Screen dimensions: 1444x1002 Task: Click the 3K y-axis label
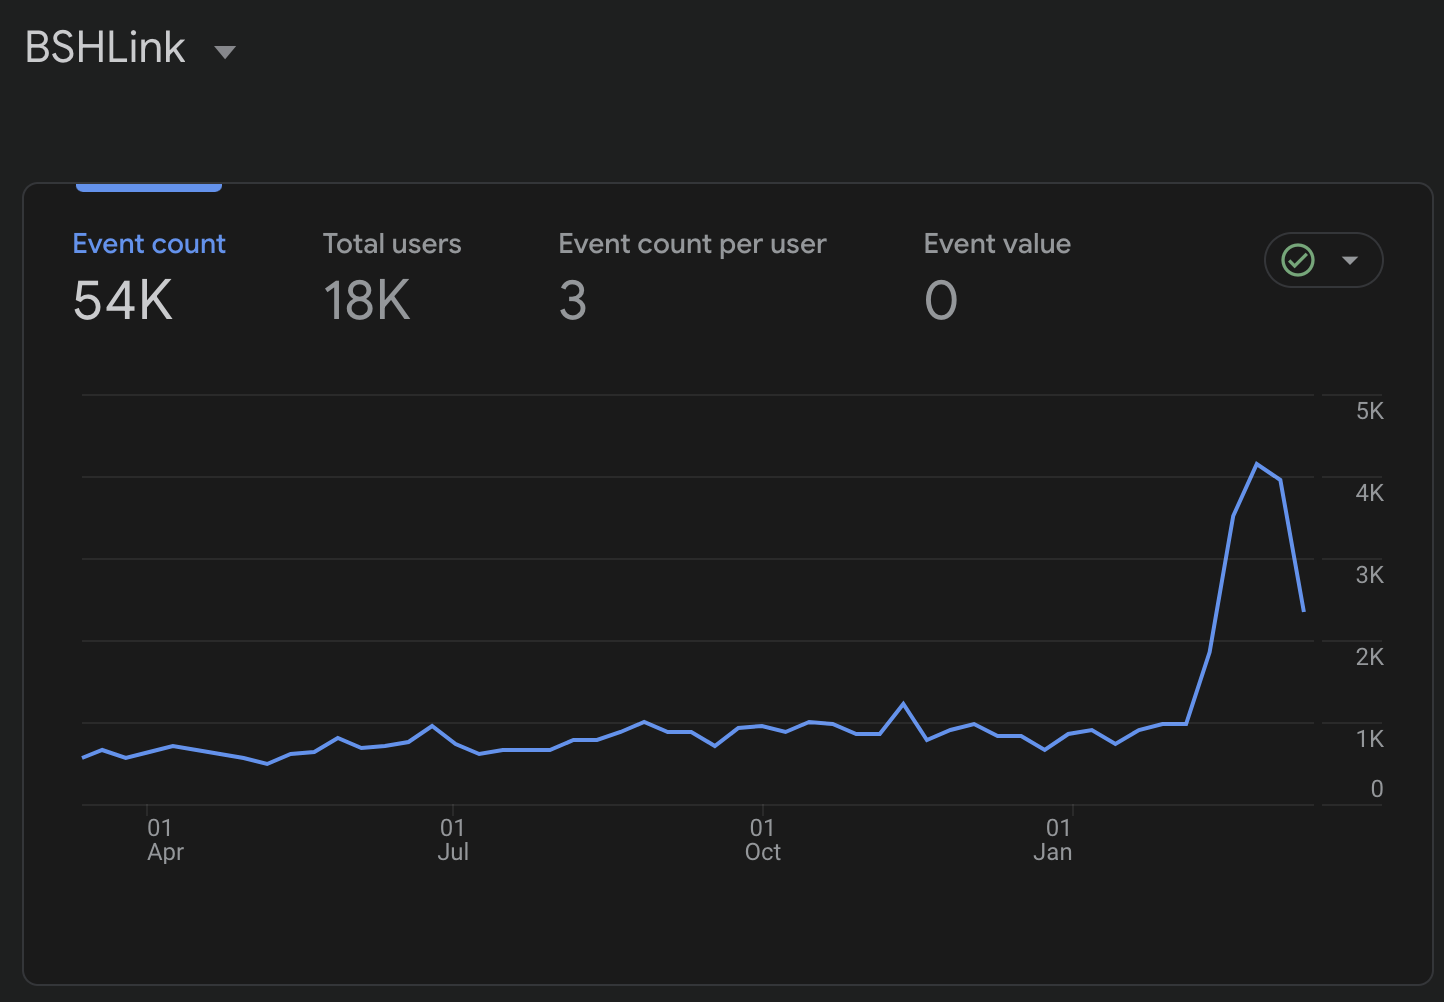point(1370,575)
